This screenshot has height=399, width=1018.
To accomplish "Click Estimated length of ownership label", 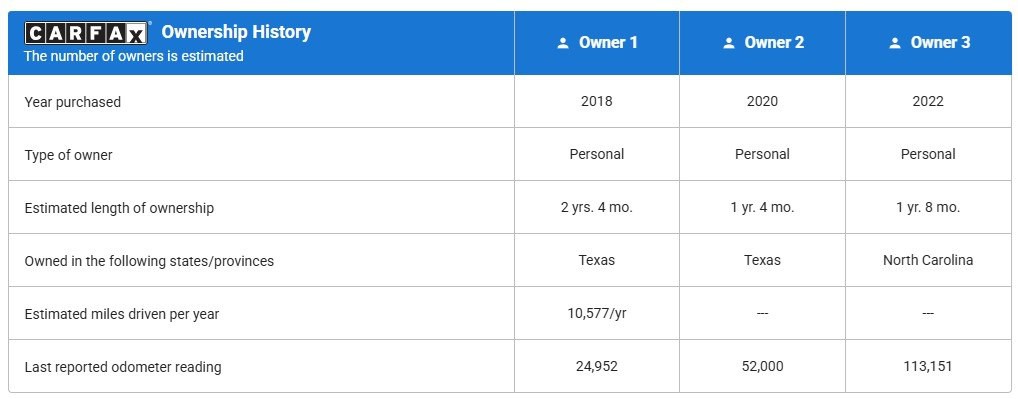I will pos(119,208).
